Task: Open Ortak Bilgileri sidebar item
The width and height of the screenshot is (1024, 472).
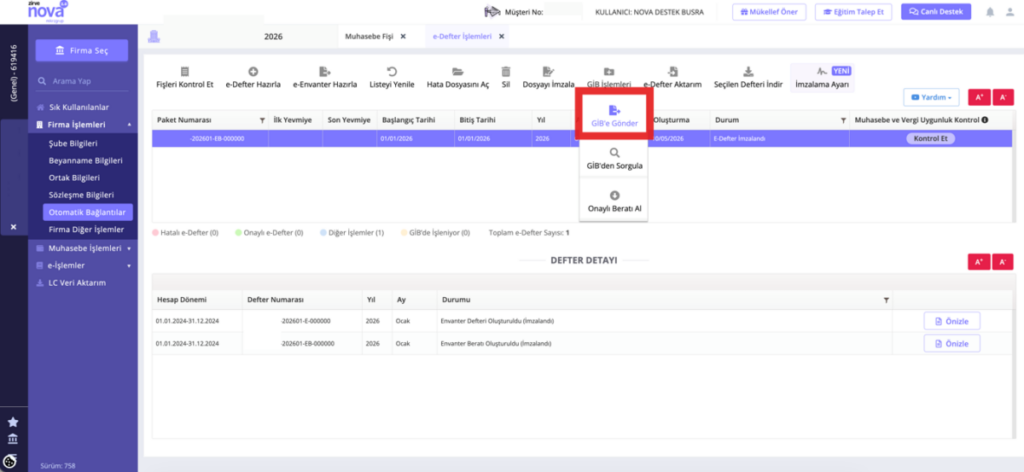Action: 74,178
